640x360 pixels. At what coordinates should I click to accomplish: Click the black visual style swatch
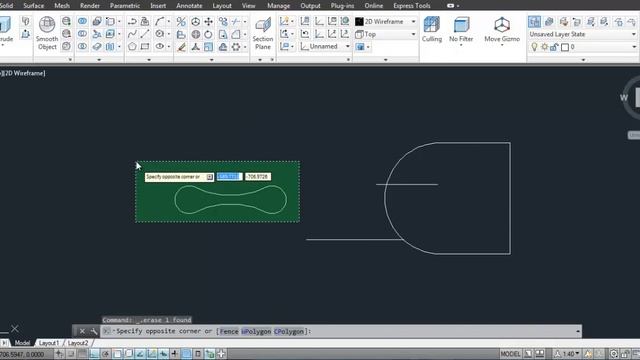click(359, 22)
